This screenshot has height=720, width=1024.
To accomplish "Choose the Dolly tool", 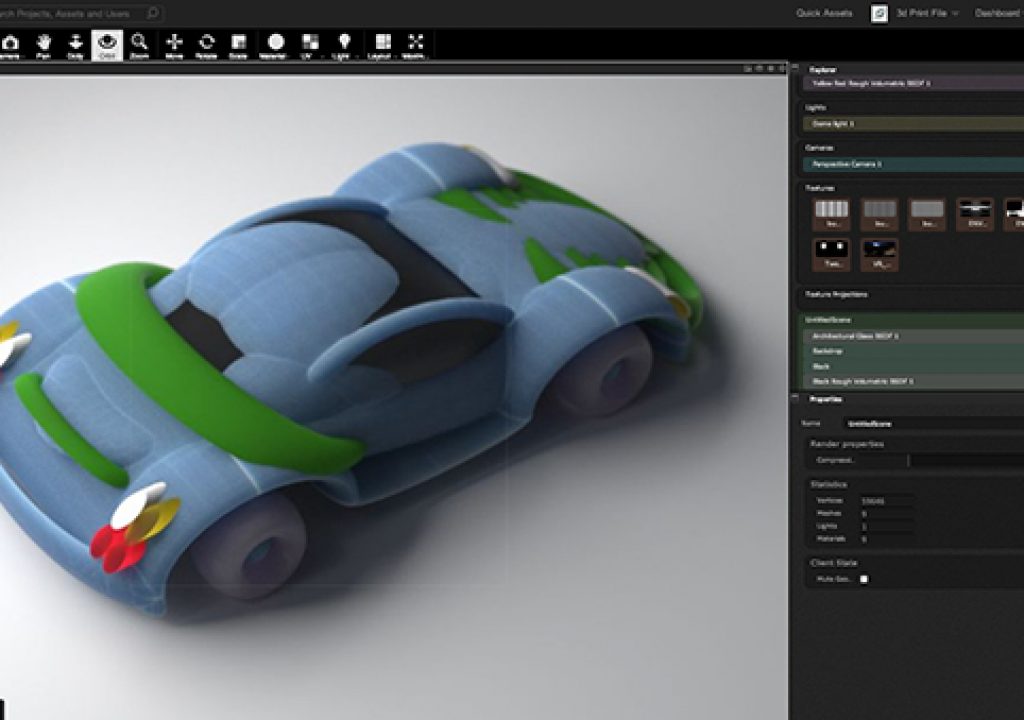I will pyautogui.click(x=75, y=46).
